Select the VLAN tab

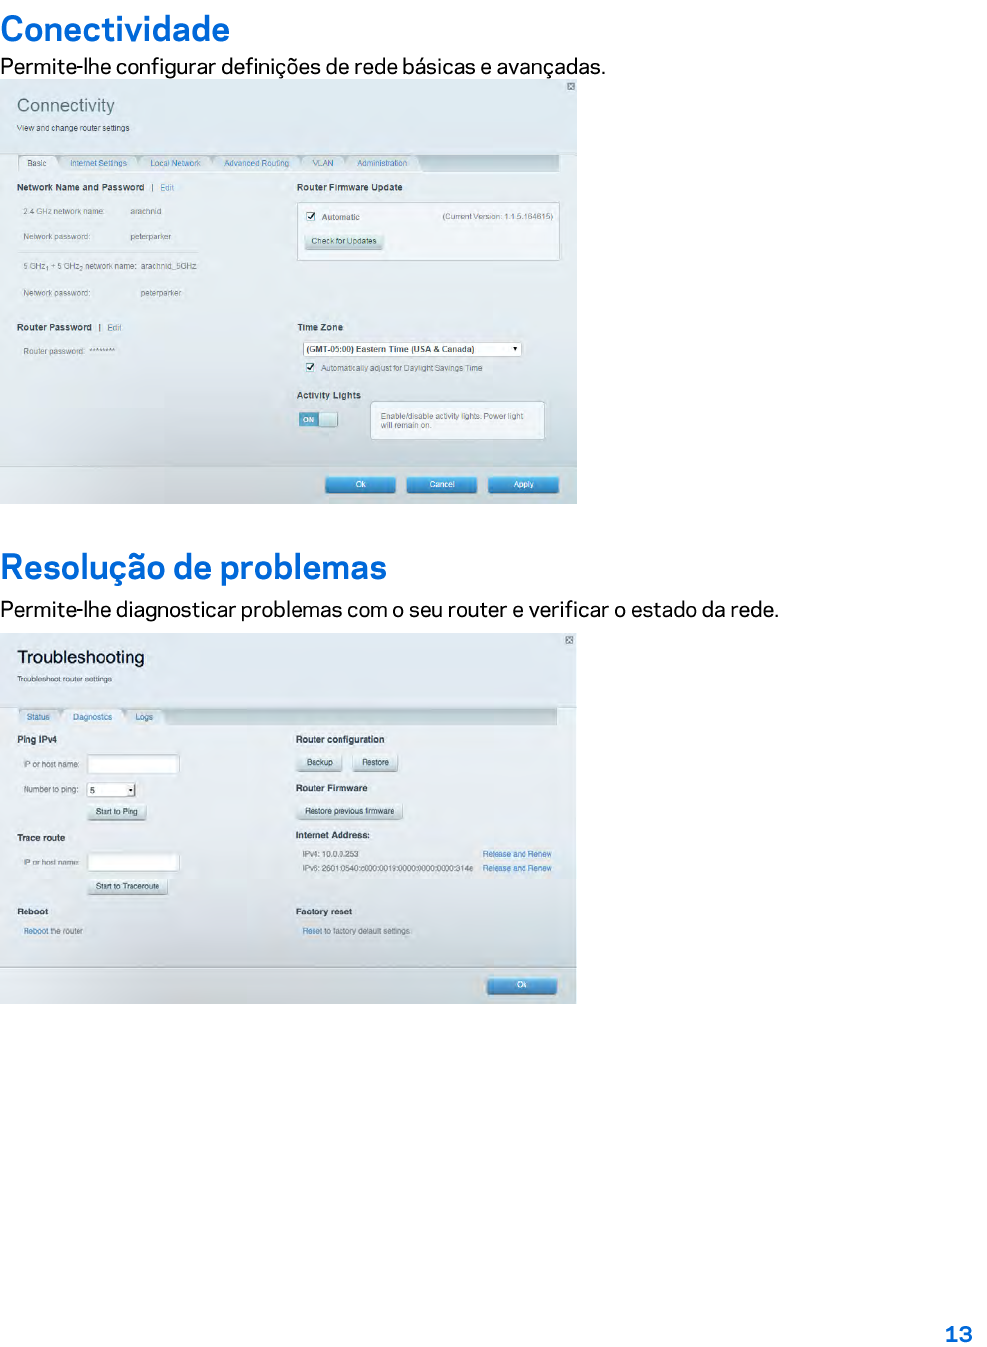pos(323,163)
